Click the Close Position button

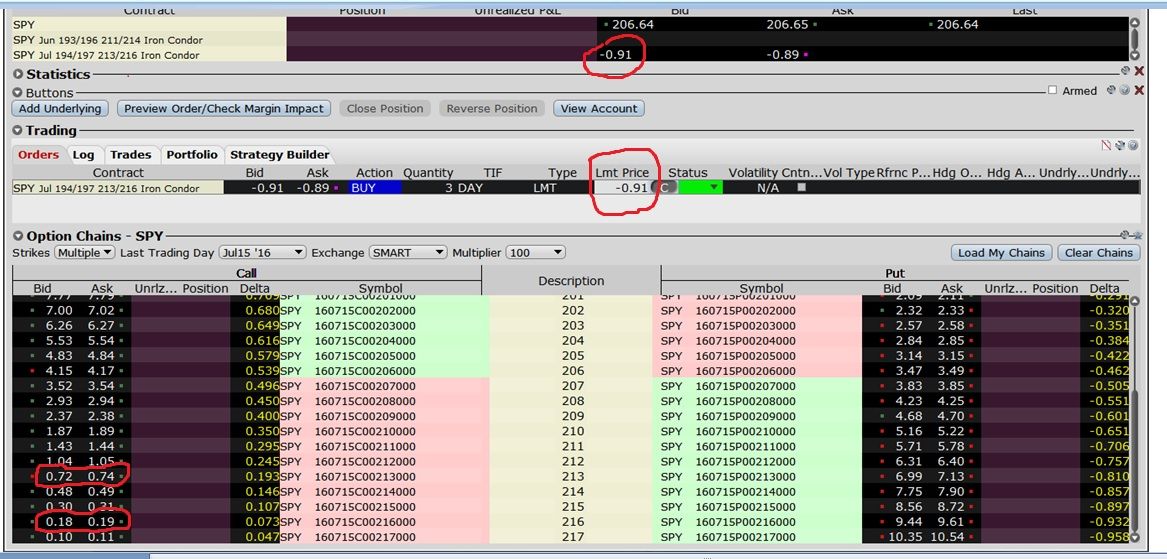coord(385,108)
